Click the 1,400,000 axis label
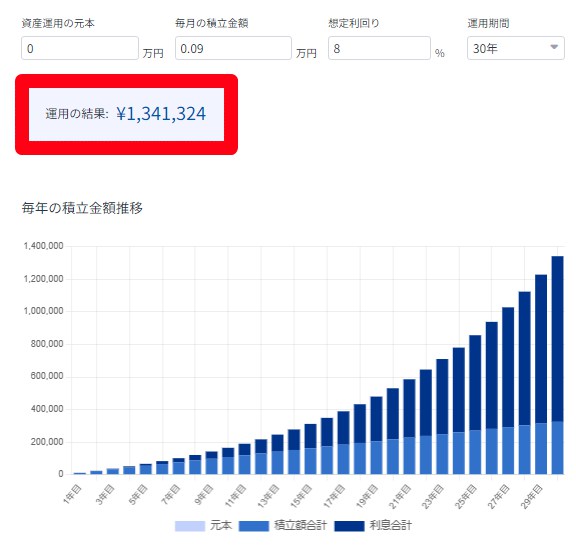This screenshot has width=576, height=545. tap(43, 246)
